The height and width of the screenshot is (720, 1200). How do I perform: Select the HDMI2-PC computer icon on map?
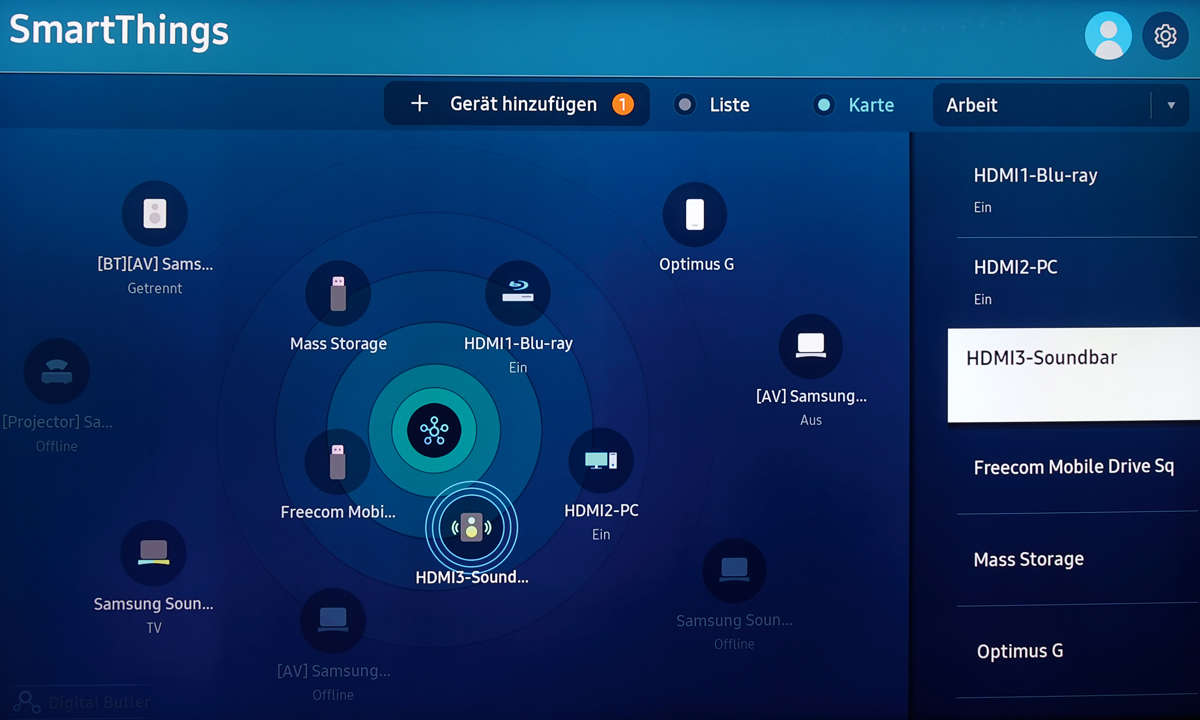pyautogui.click(x=601, y=460)
